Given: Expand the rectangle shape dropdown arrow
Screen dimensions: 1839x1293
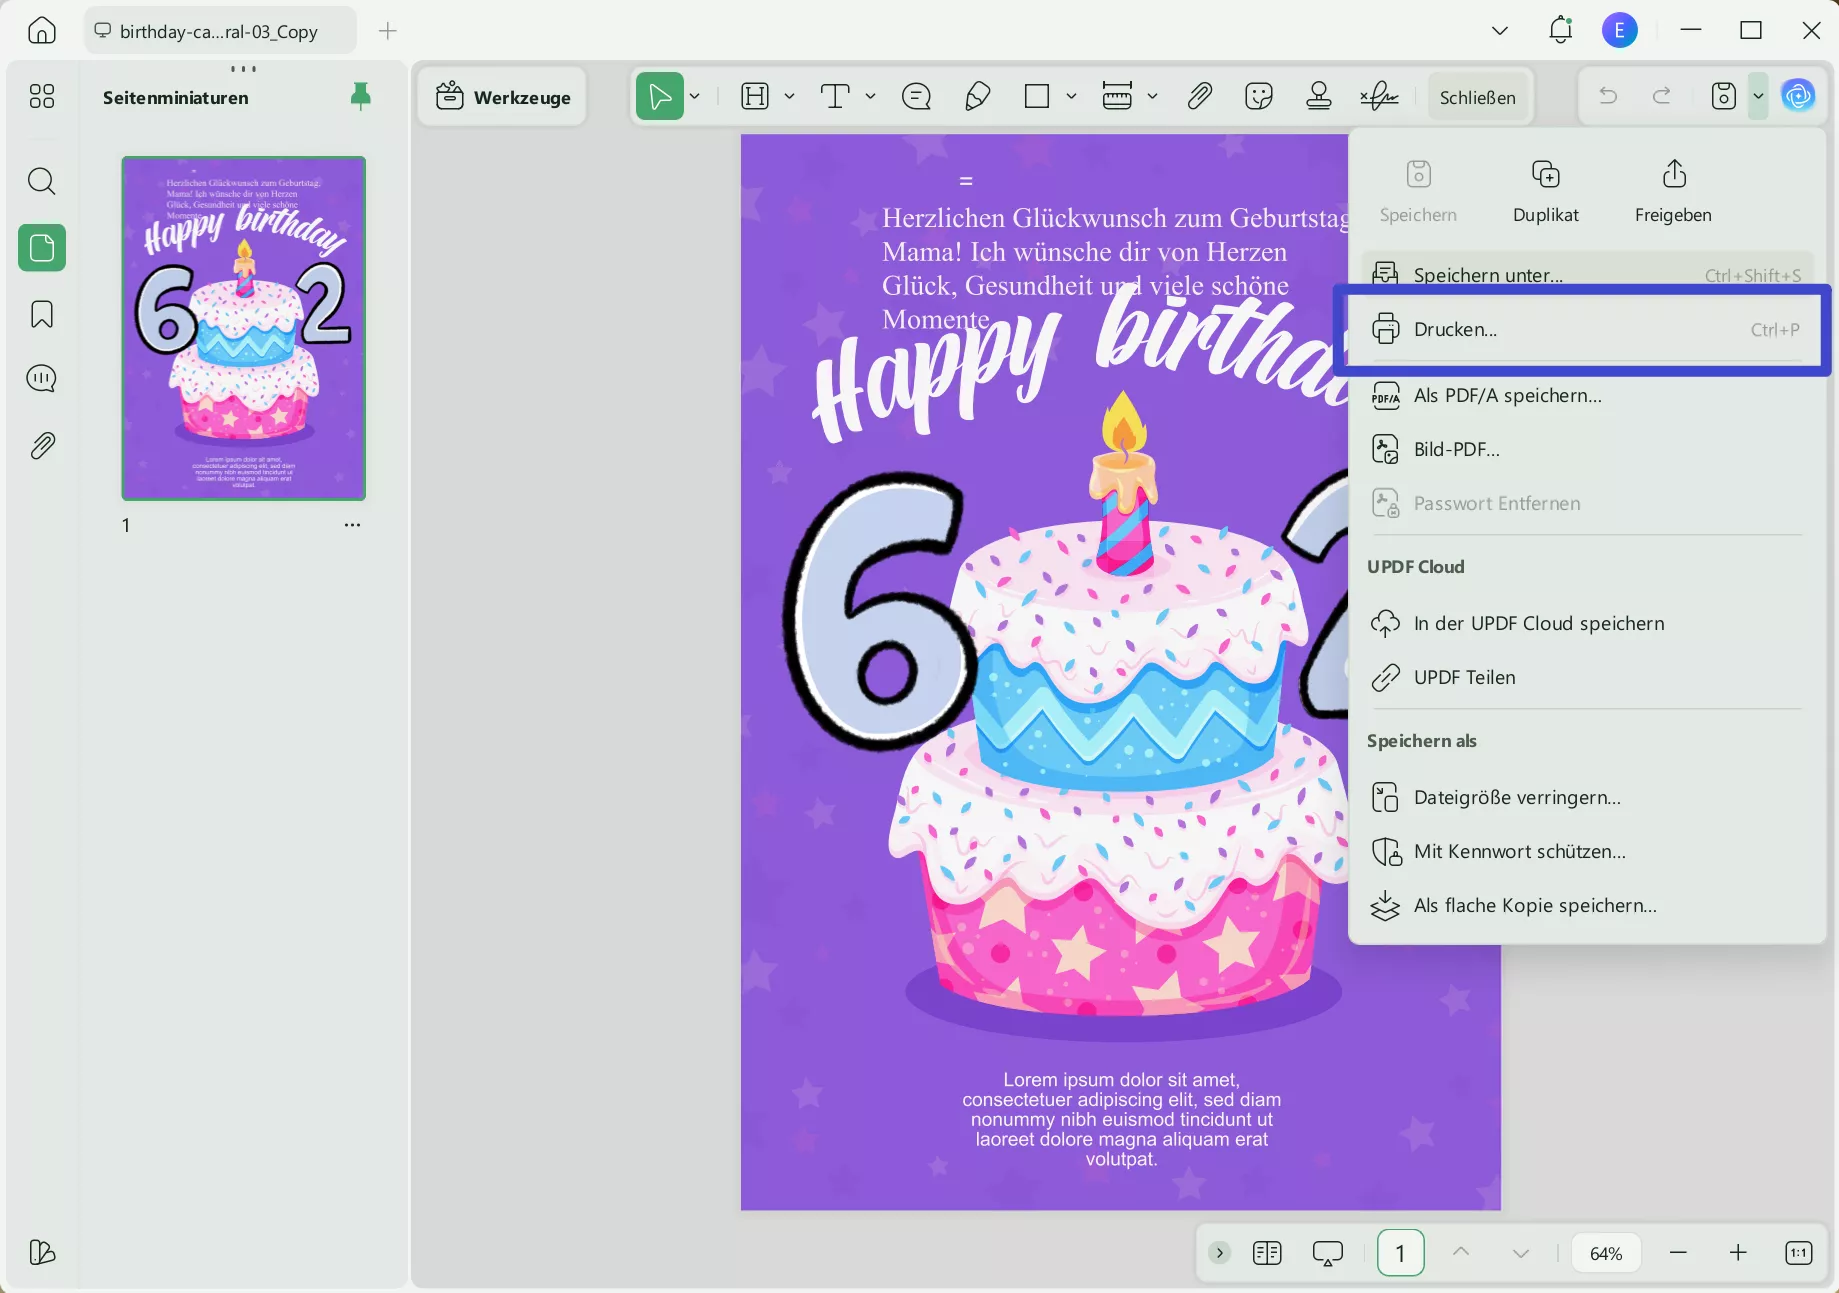Looking at the screenshot, I should (x=1071, y=97).
